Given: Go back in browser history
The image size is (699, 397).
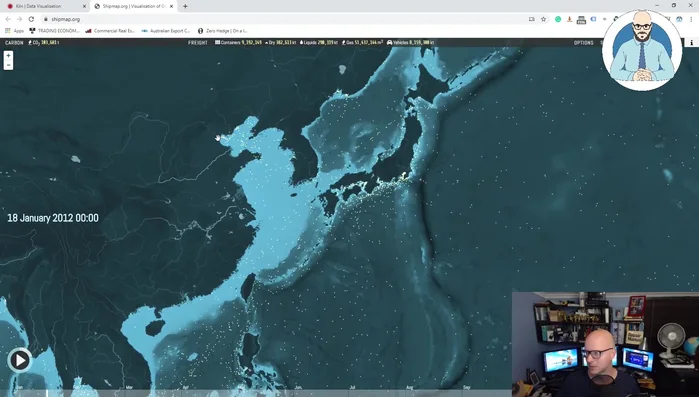Looking at the screenshot, I should coord(8,19).
